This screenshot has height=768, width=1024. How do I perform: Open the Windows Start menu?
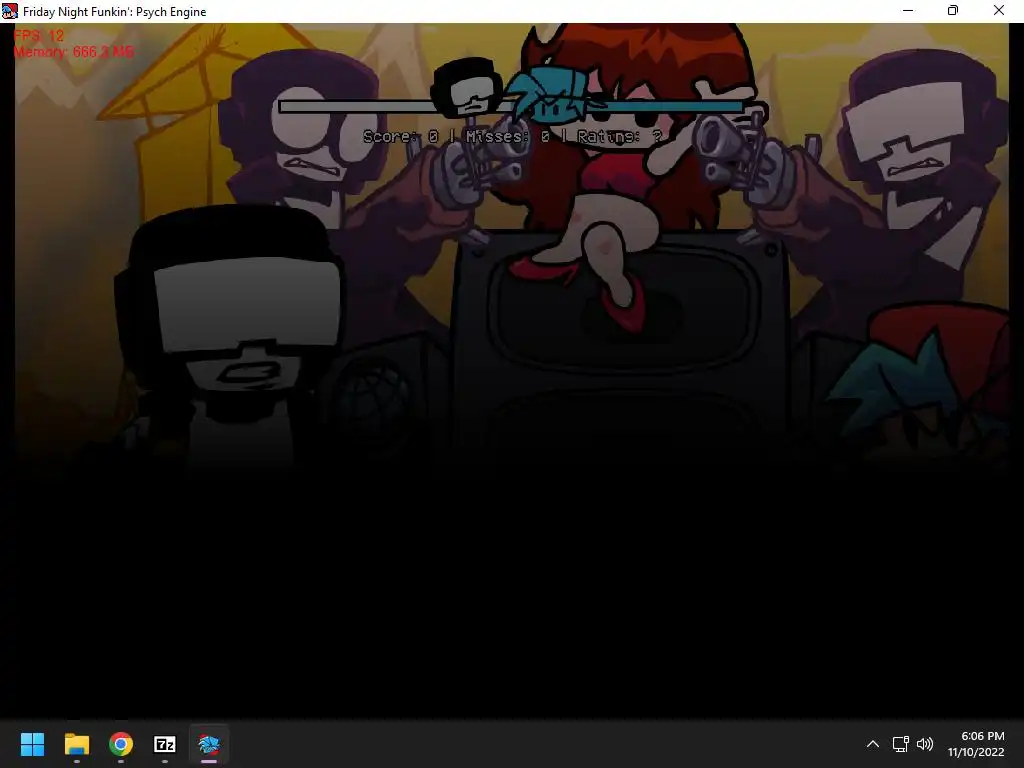[x=32, y=744]
